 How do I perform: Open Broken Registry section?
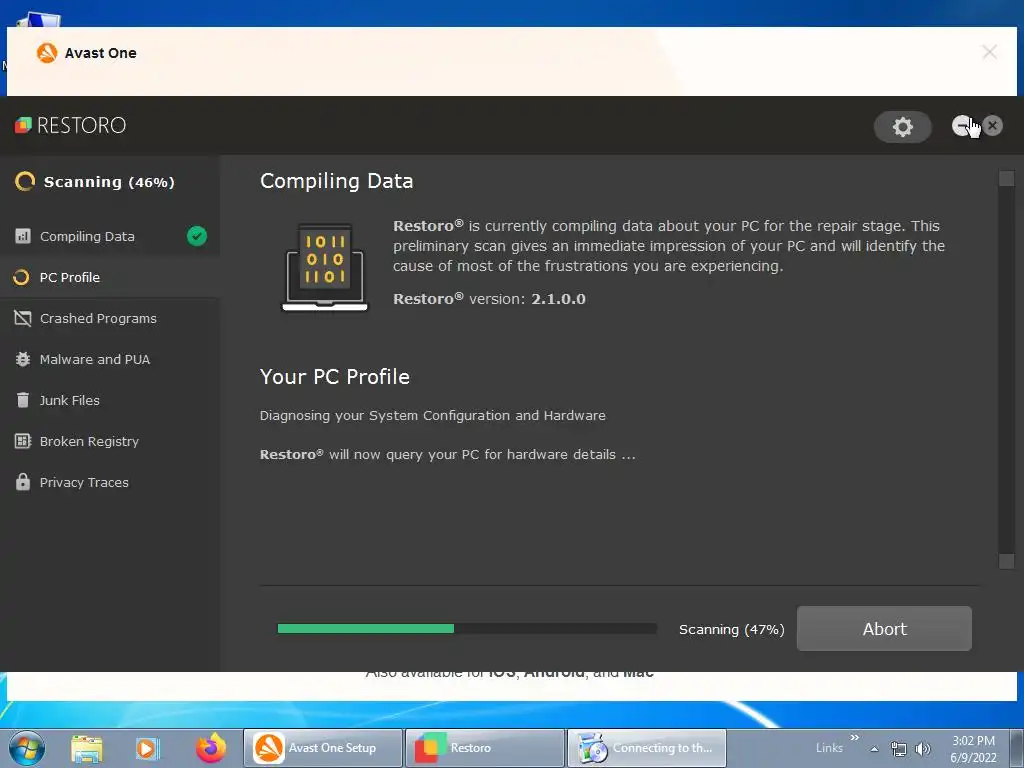click(110, 441)
